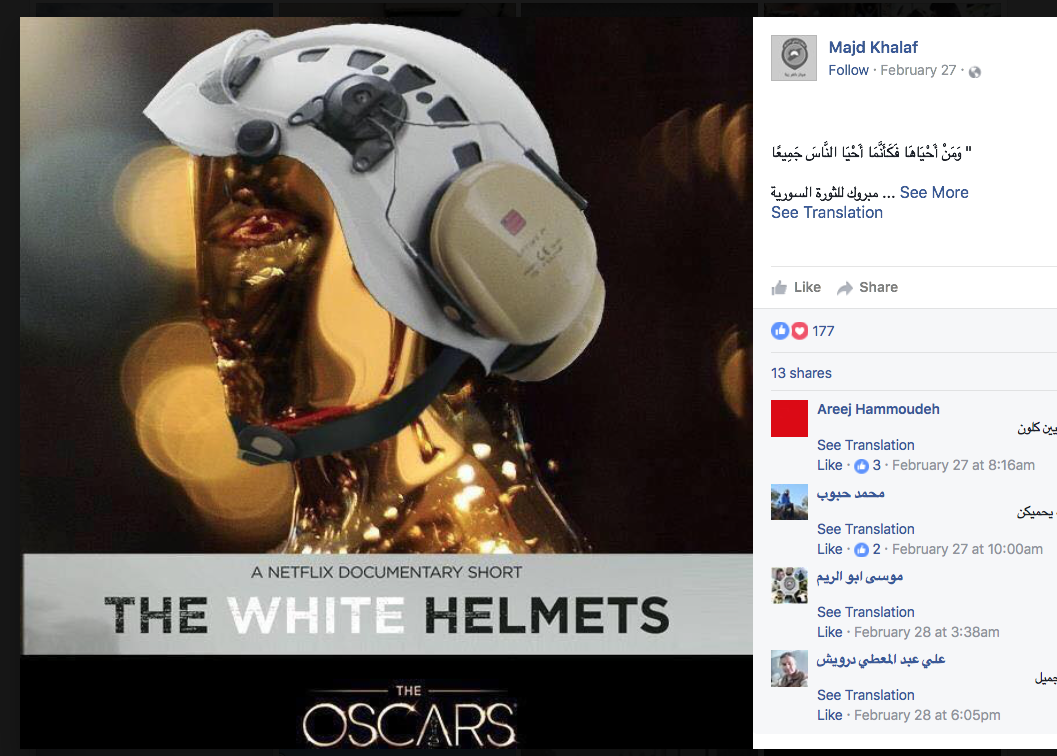Click Areej Hammoudeh's red avatar

click(x=789, y=418)
